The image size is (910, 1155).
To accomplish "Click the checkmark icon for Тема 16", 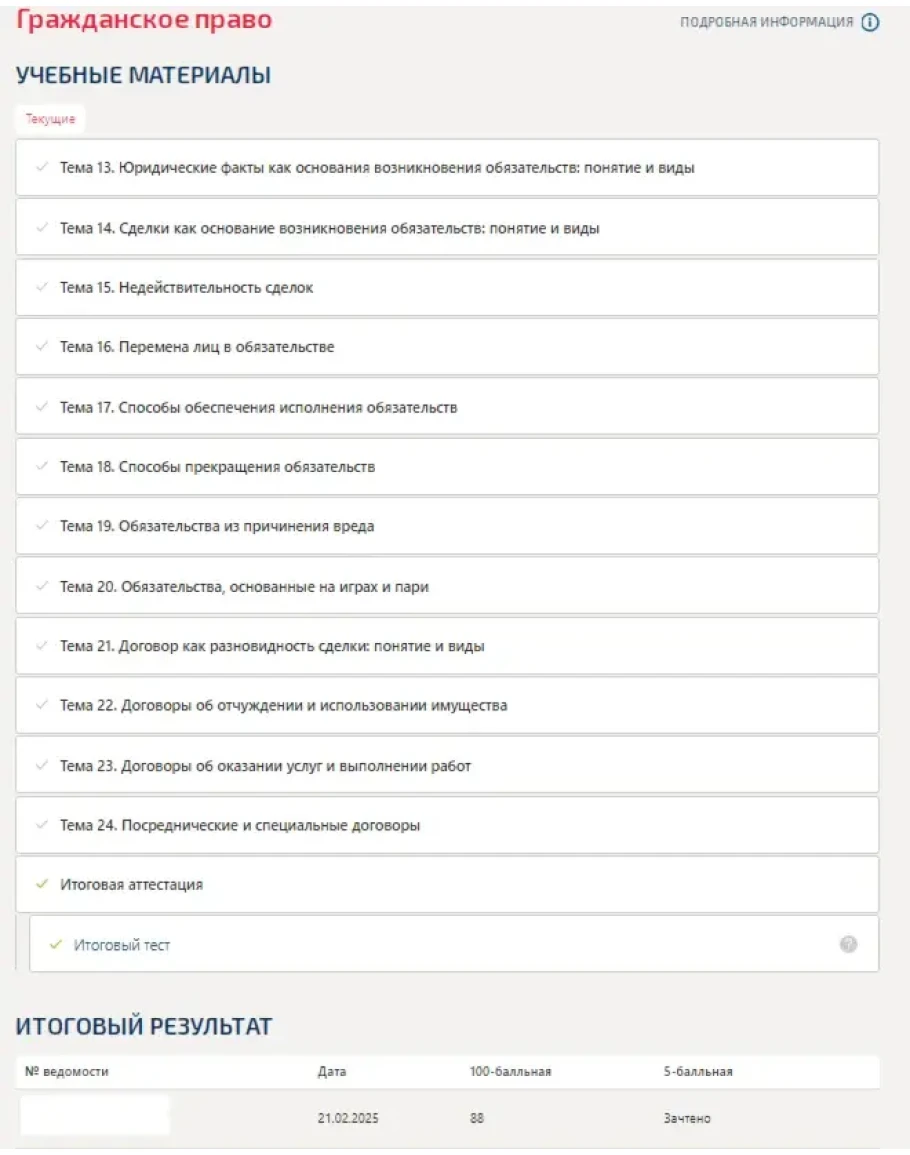I will pos(41,347).
